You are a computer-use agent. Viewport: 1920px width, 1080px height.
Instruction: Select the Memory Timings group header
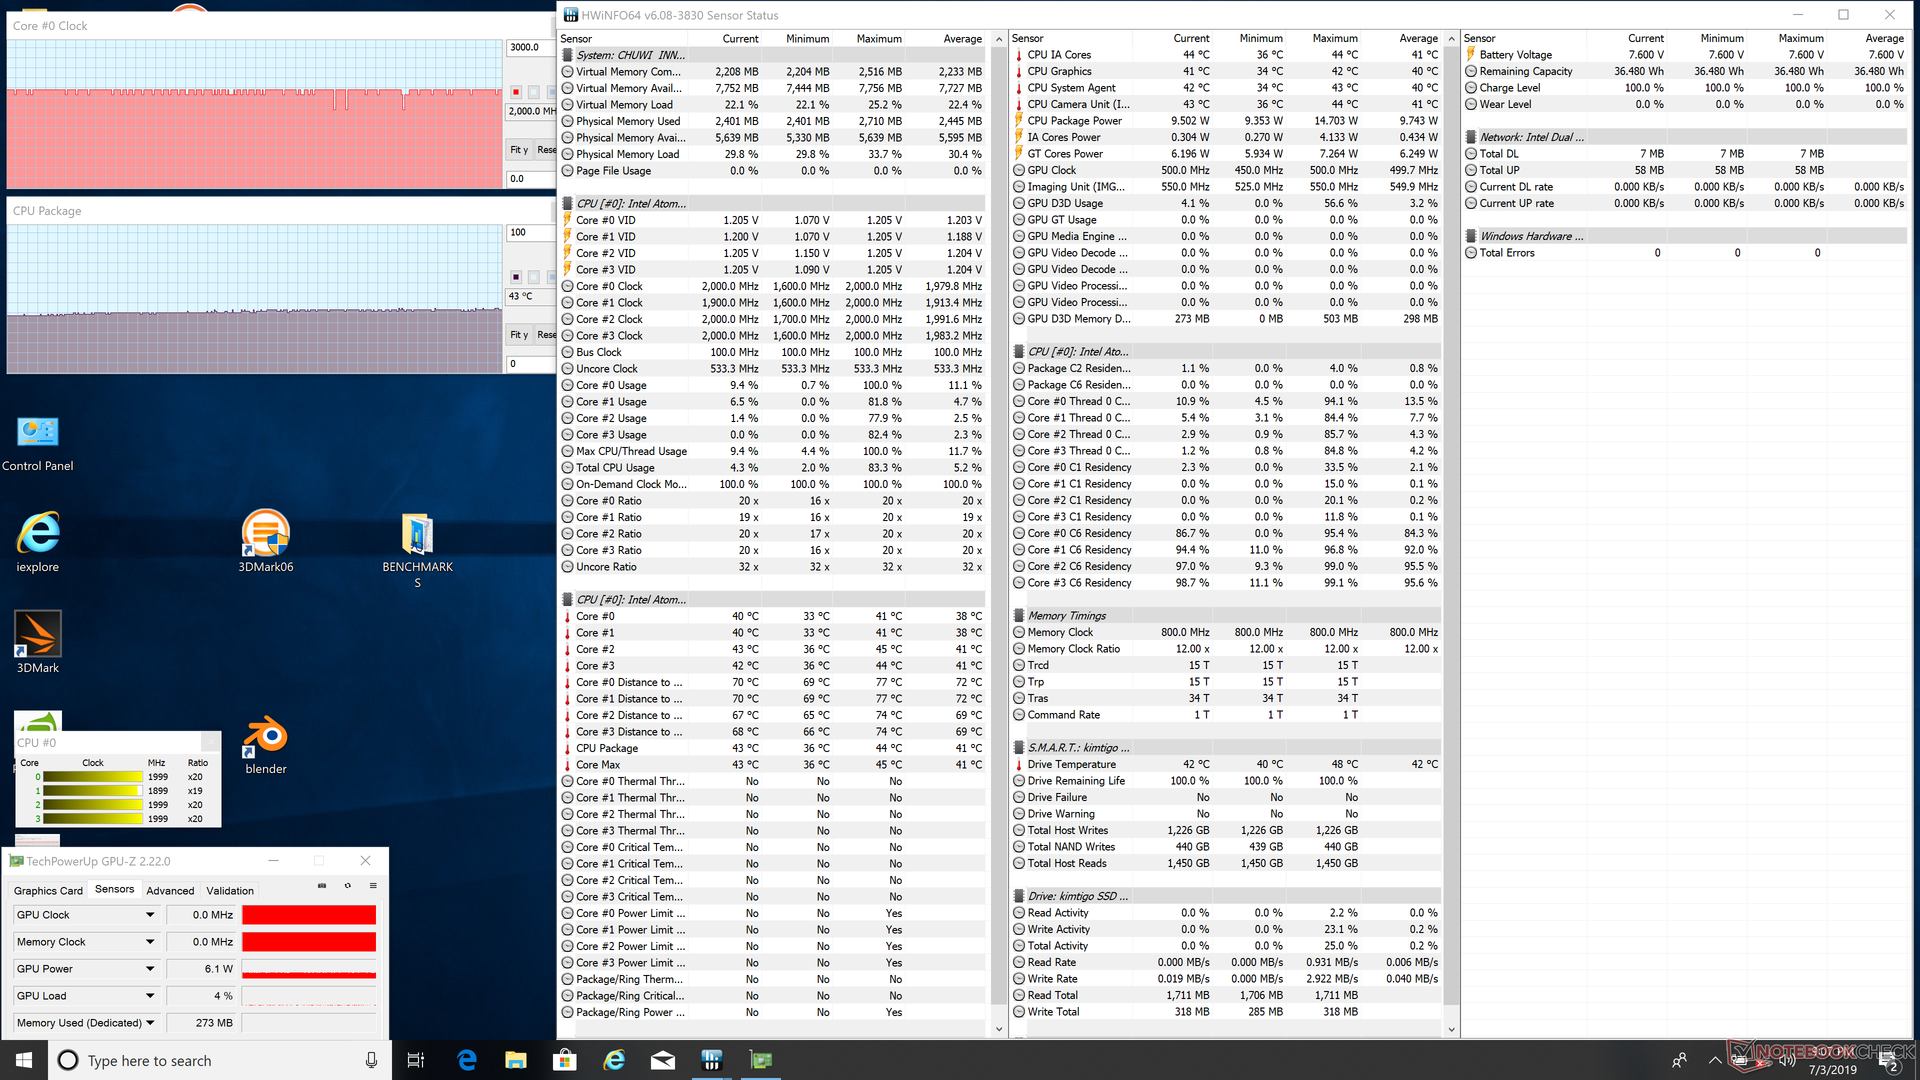pyautogui.click(x=1226, y=616)
